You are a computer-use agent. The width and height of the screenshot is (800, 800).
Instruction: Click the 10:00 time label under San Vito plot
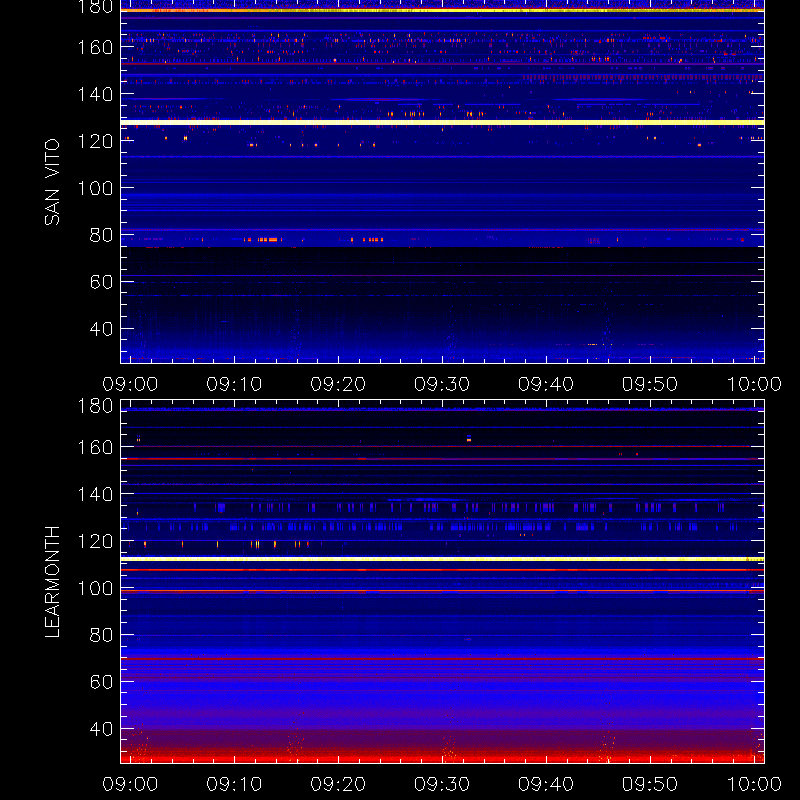754,384
